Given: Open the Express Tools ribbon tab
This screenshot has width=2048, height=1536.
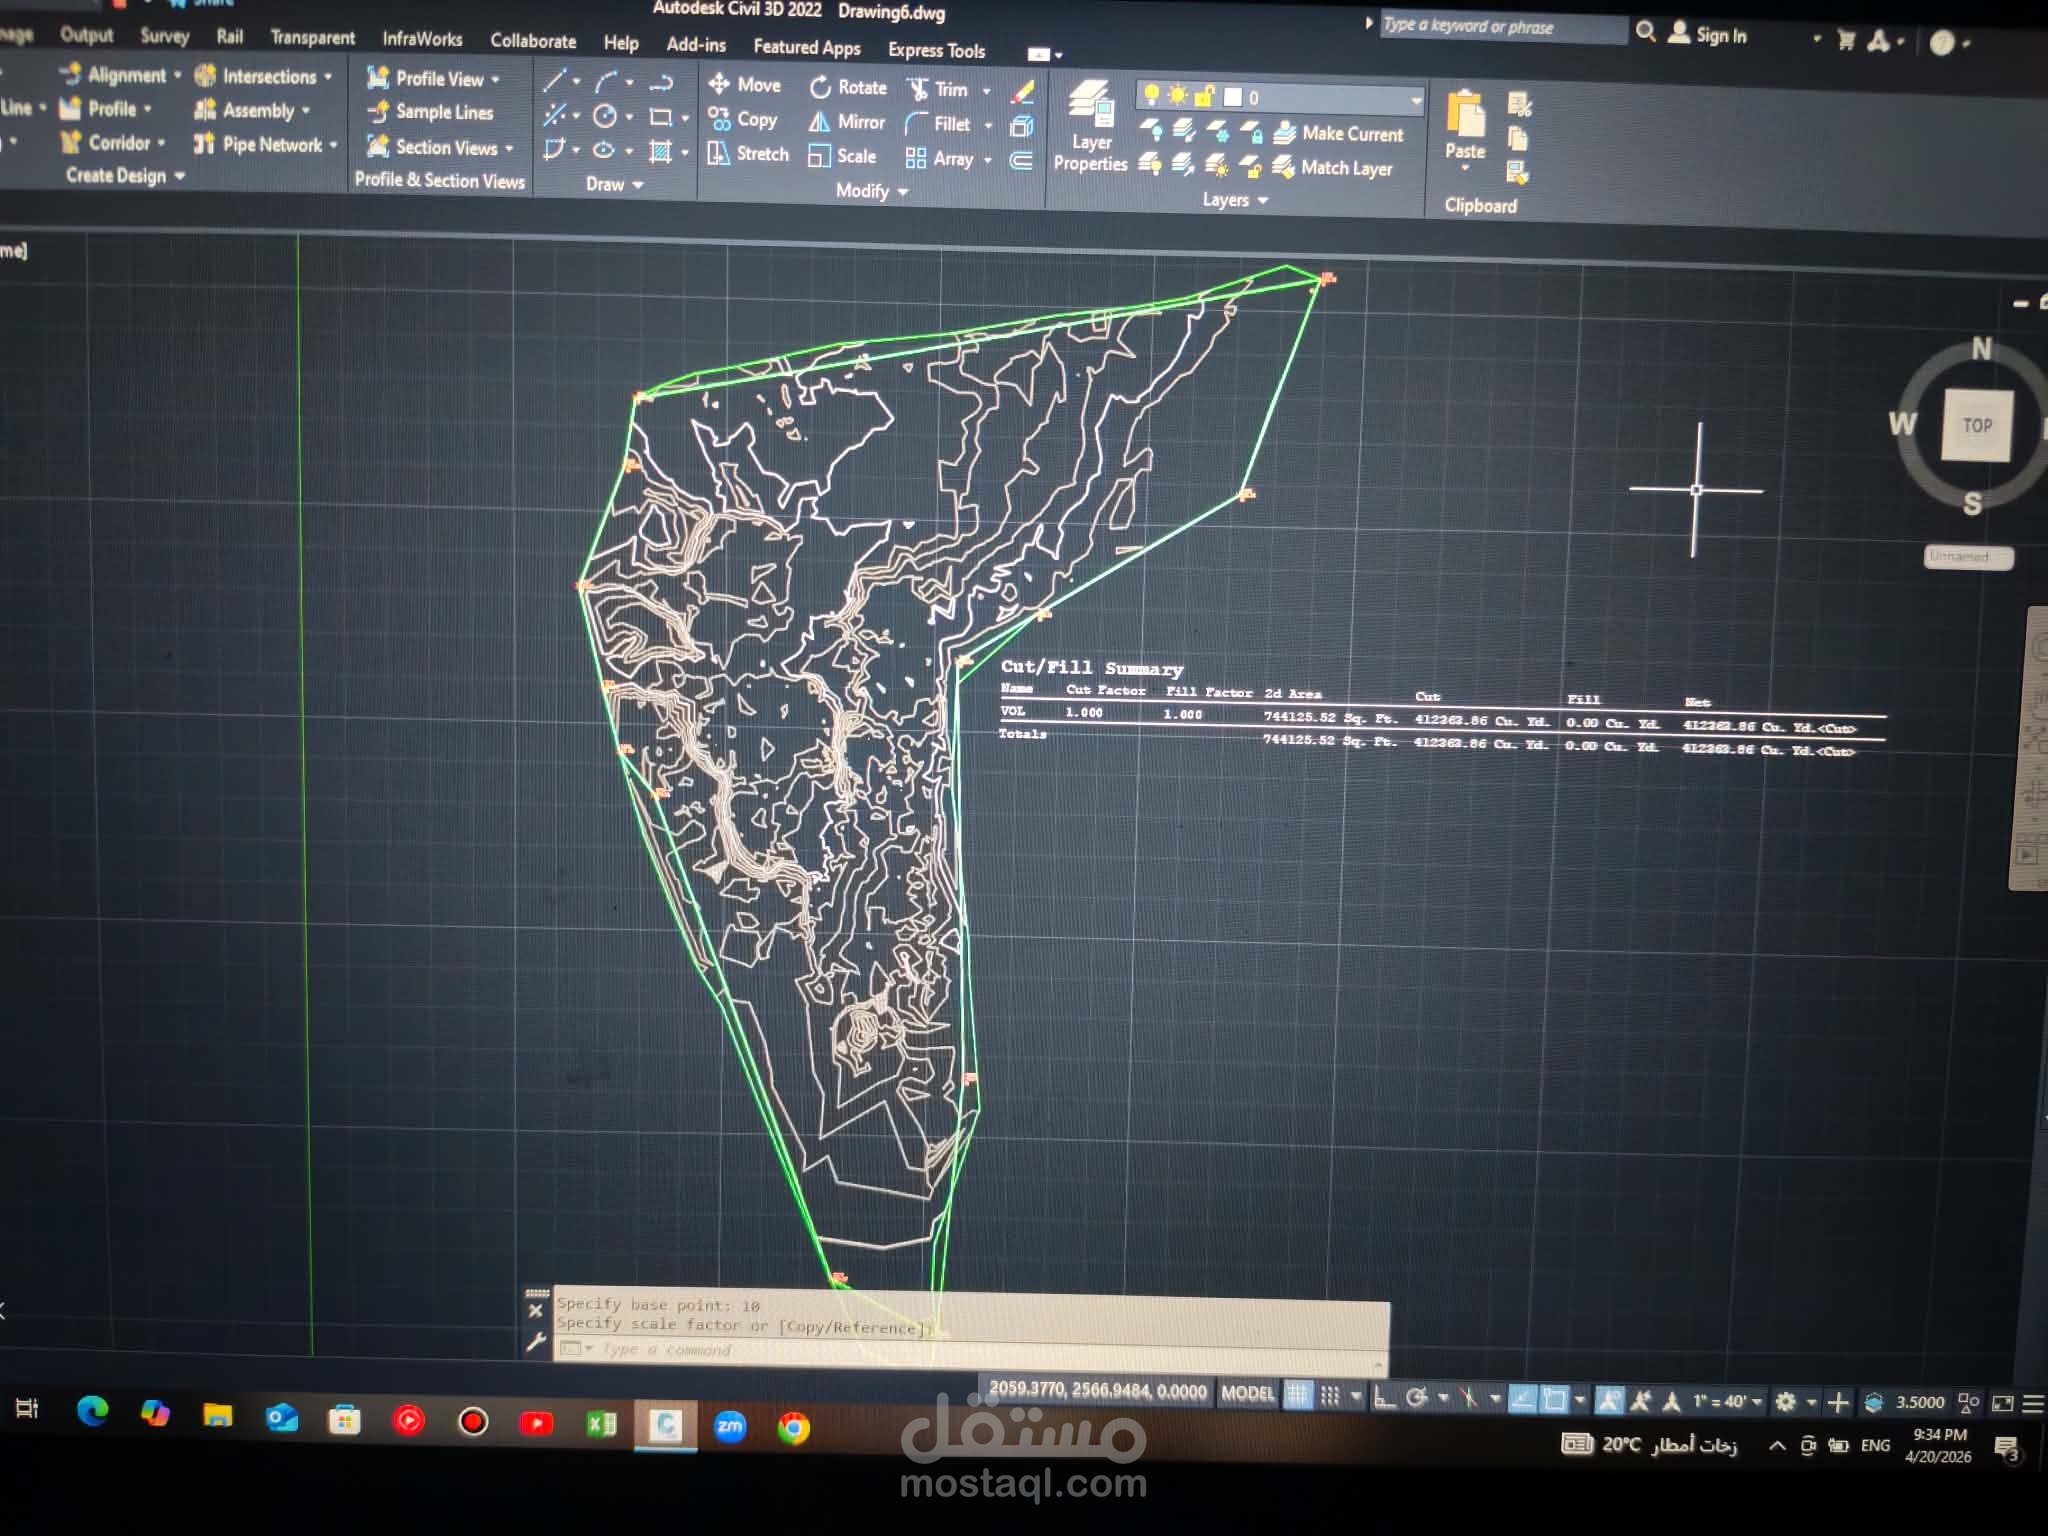Looking at the screenshot, I should [936, 50].
